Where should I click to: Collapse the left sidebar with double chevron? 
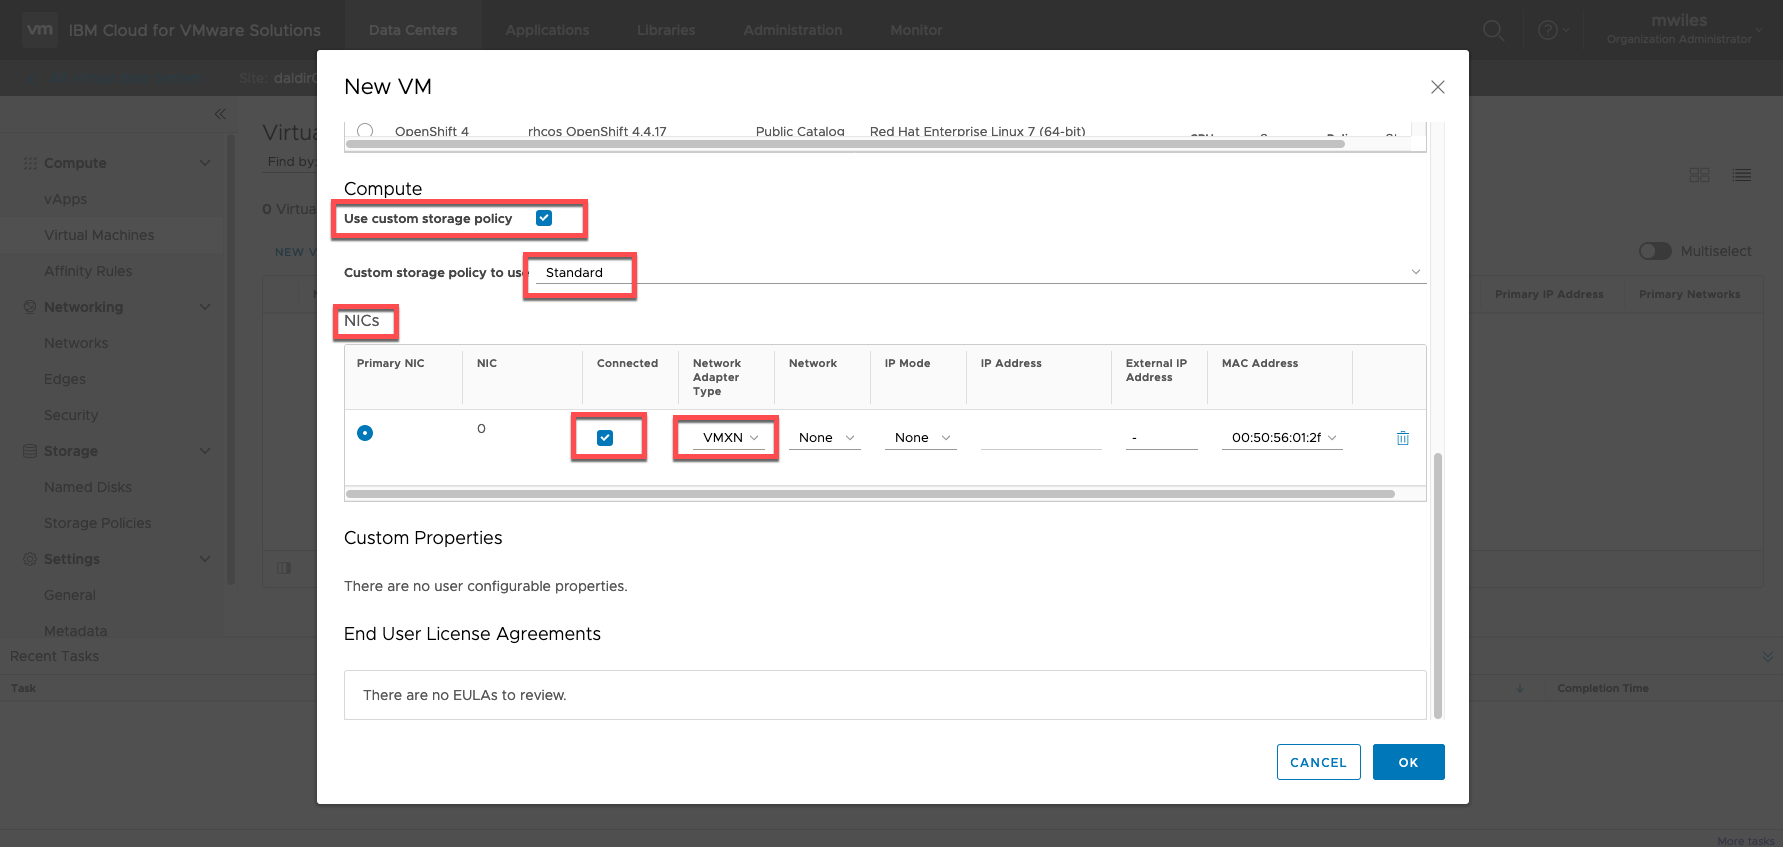pyautogui.click(x=220, y=114)
